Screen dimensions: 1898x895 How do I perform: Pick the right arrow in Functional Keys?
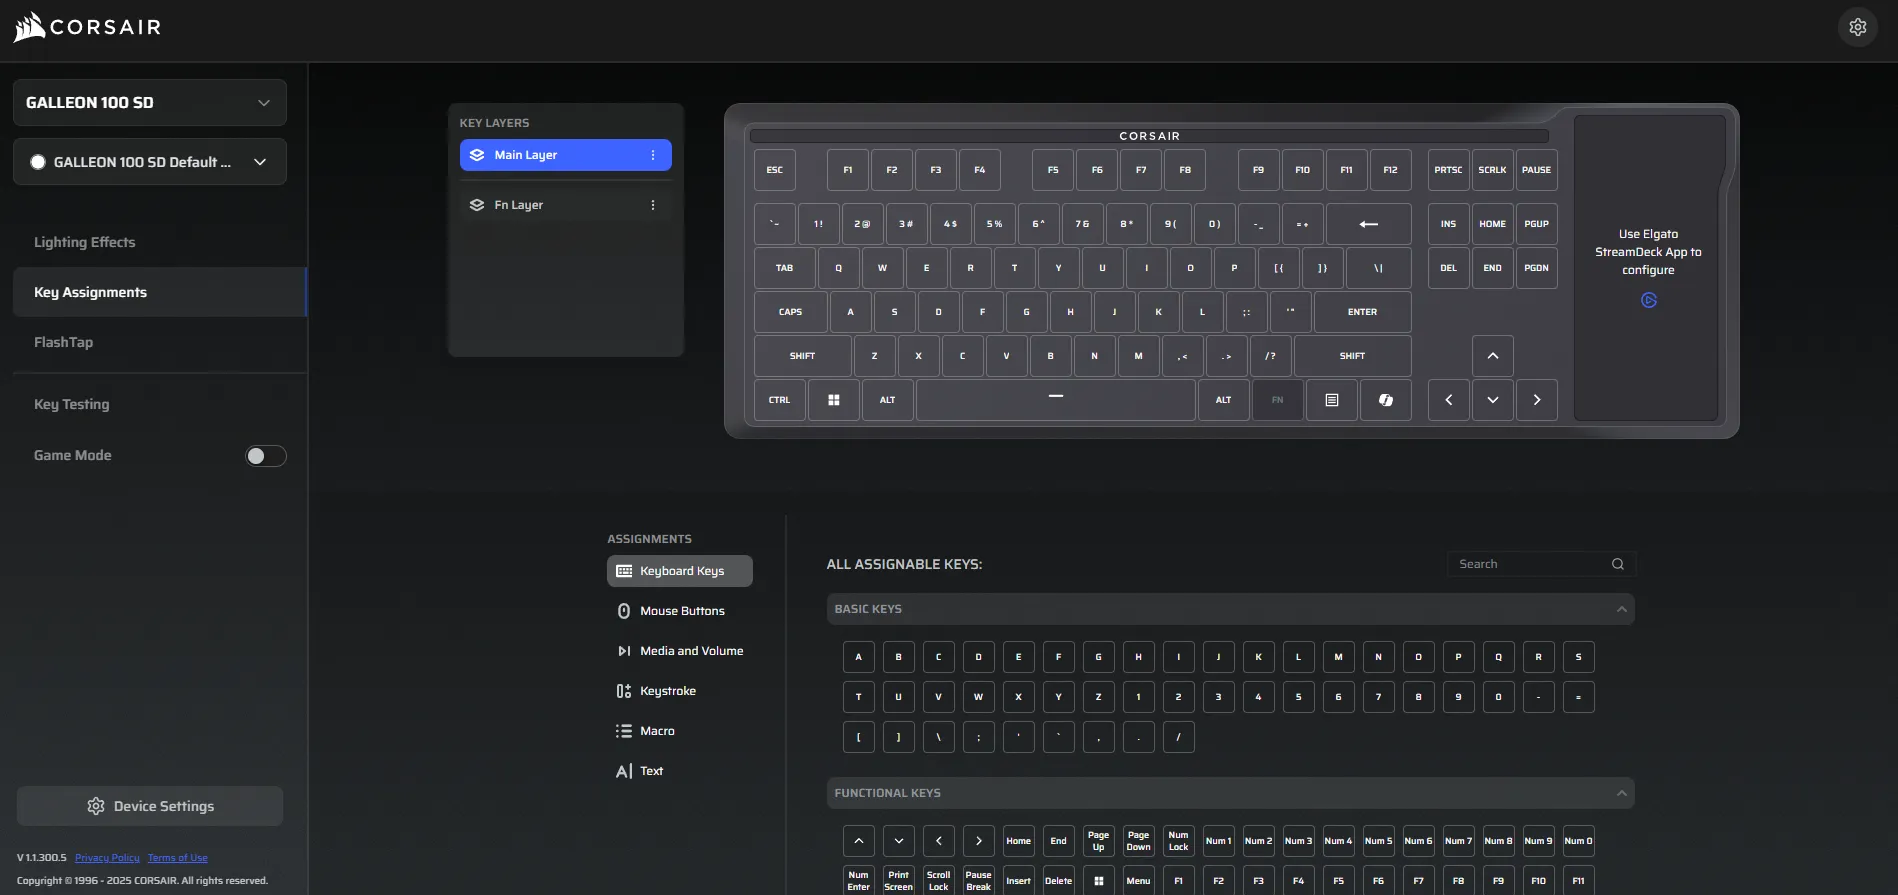pyautogui.click(x=978, y=841)
